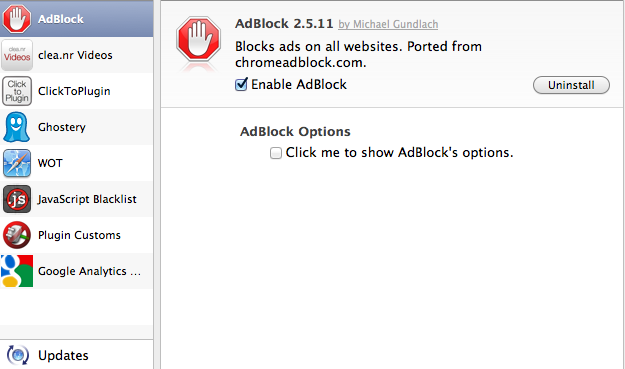Screen dimensions: 625x369
Task: Open the ClickToPlugin icon in list
Action: (17, 91)
